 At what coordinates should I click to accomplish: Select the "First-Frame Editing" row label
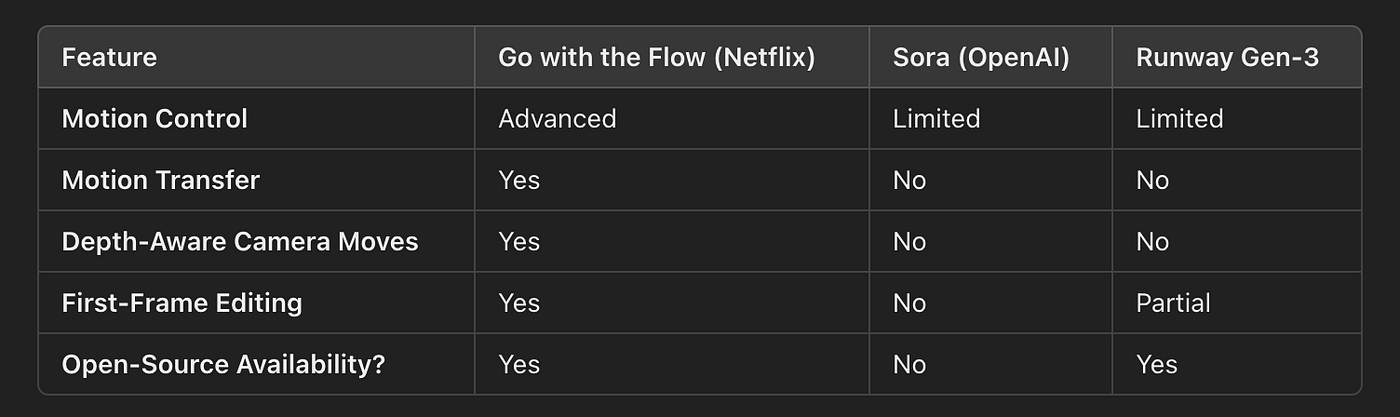[182, 303]
